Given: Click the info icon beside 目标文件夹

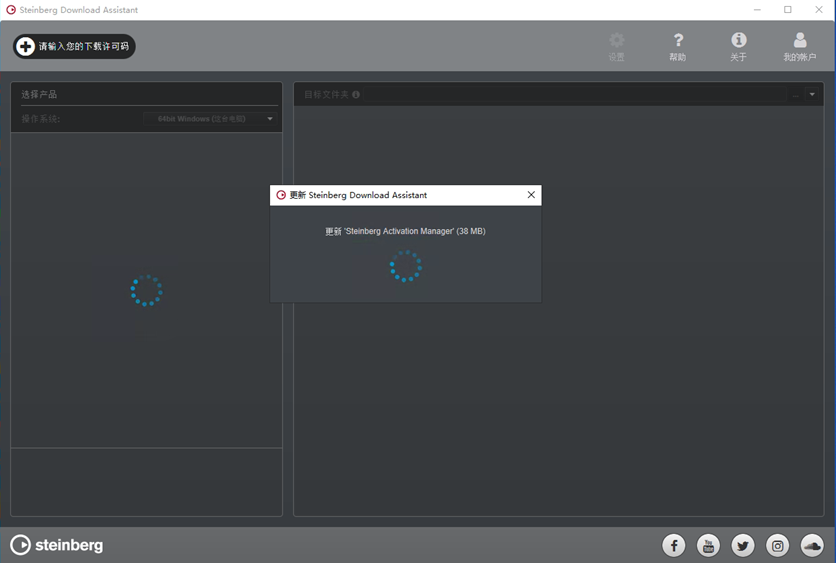Looking at the screenshot, I should 356,95.
